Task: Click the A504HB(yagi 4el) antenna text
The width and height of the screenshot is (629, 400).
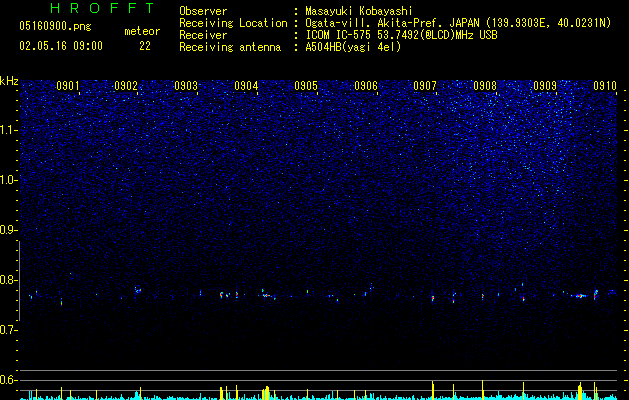Action: [353, 47]
